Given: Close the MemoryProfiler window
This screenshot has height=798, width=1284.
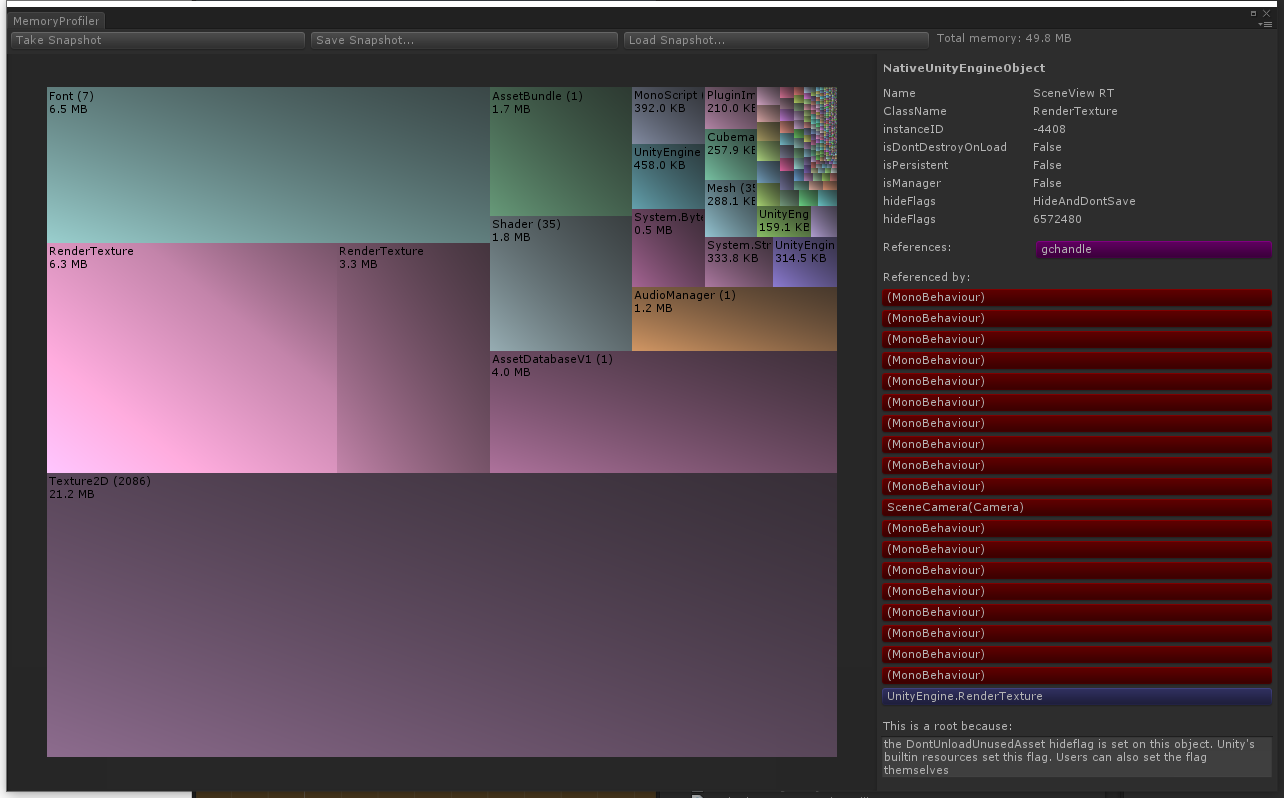Looking at the screenshot, I should (1266, 13).
